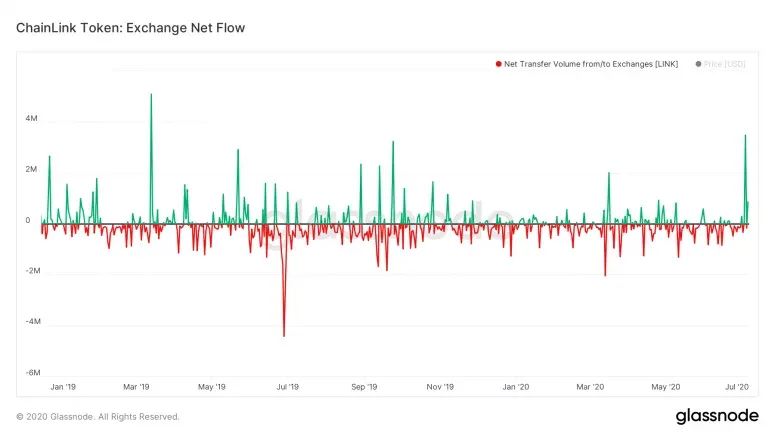
Task: Click the Mar '19 x-axis label
Action: 136,387
